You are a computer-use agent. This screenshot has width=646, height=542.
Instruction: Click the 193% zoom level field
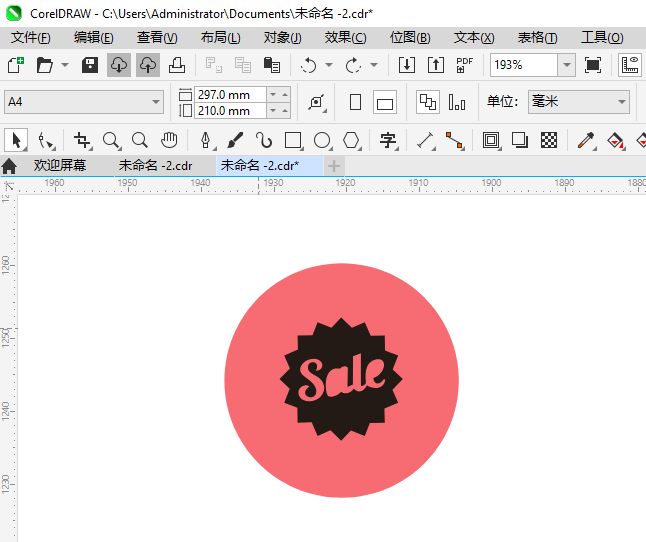coord(524,65)
